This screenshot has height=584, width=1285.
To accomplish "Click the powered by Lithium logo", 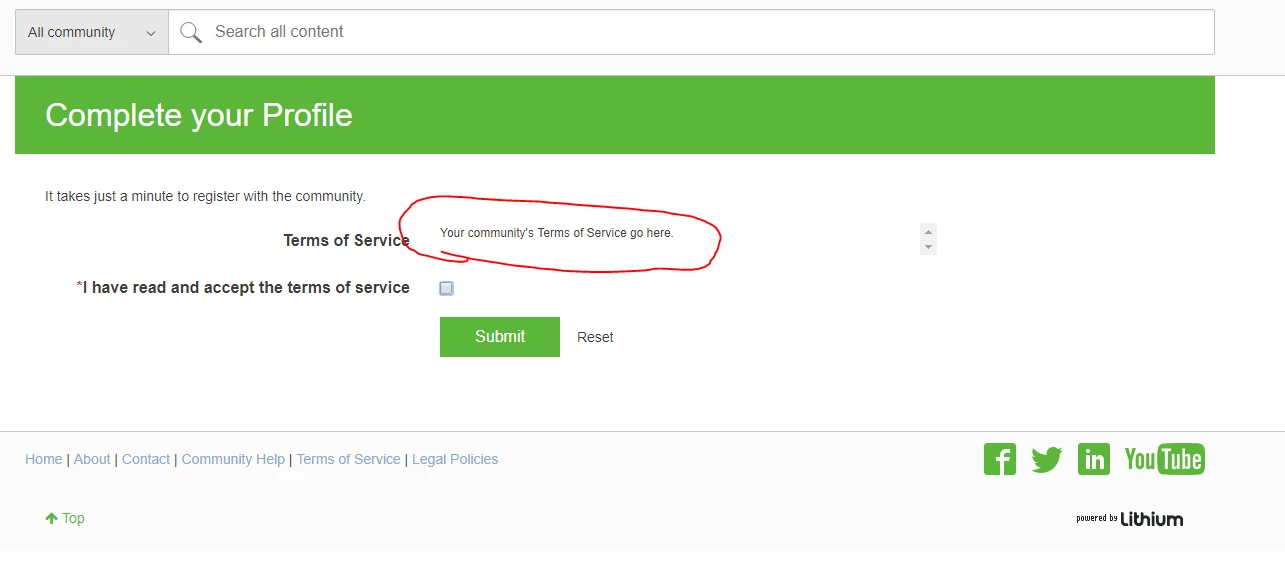I will click(1129, 518).
